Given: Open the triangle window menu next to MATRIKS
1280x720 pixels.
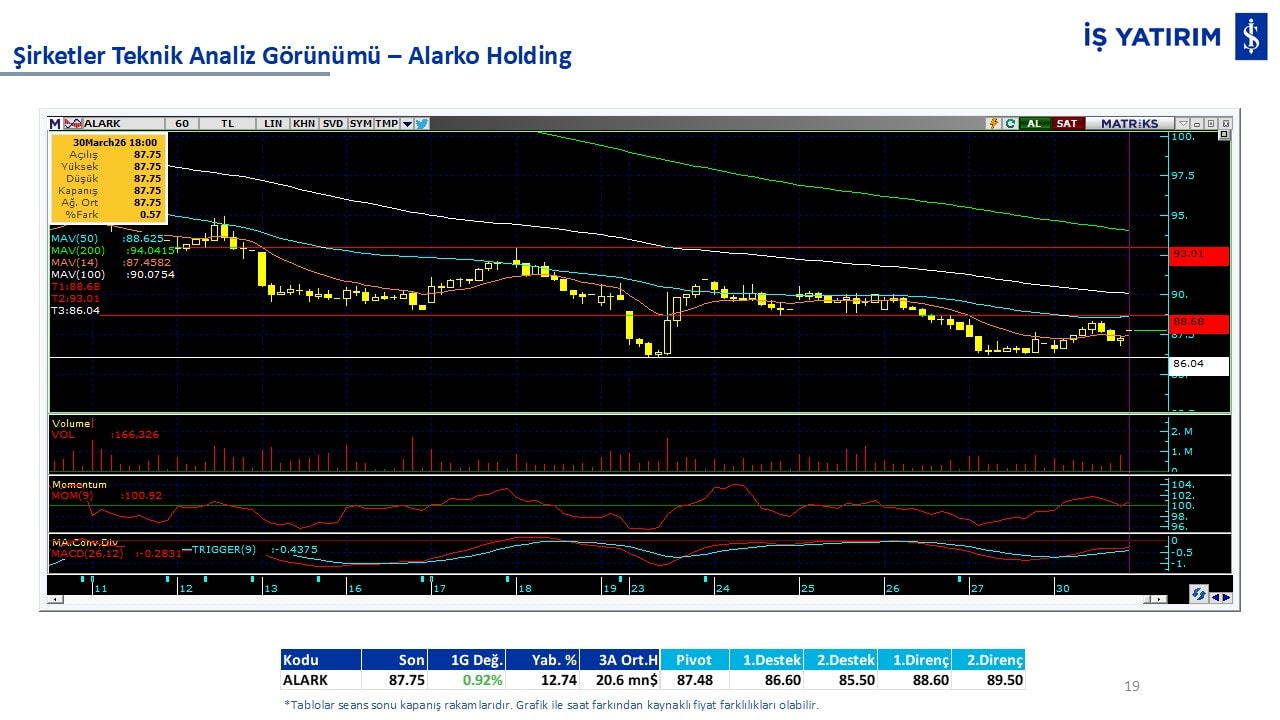Looking at the screenshot, I should (x=1183, y=124).
